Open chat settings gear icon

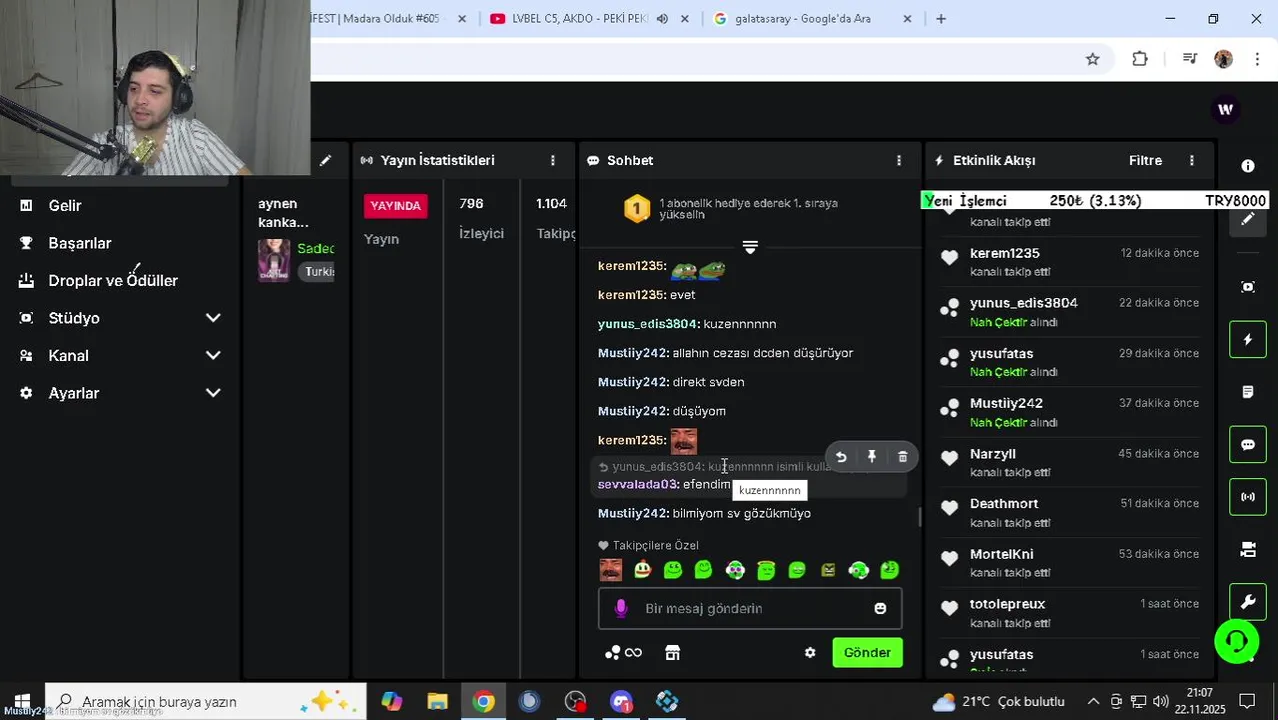point(810,653)
